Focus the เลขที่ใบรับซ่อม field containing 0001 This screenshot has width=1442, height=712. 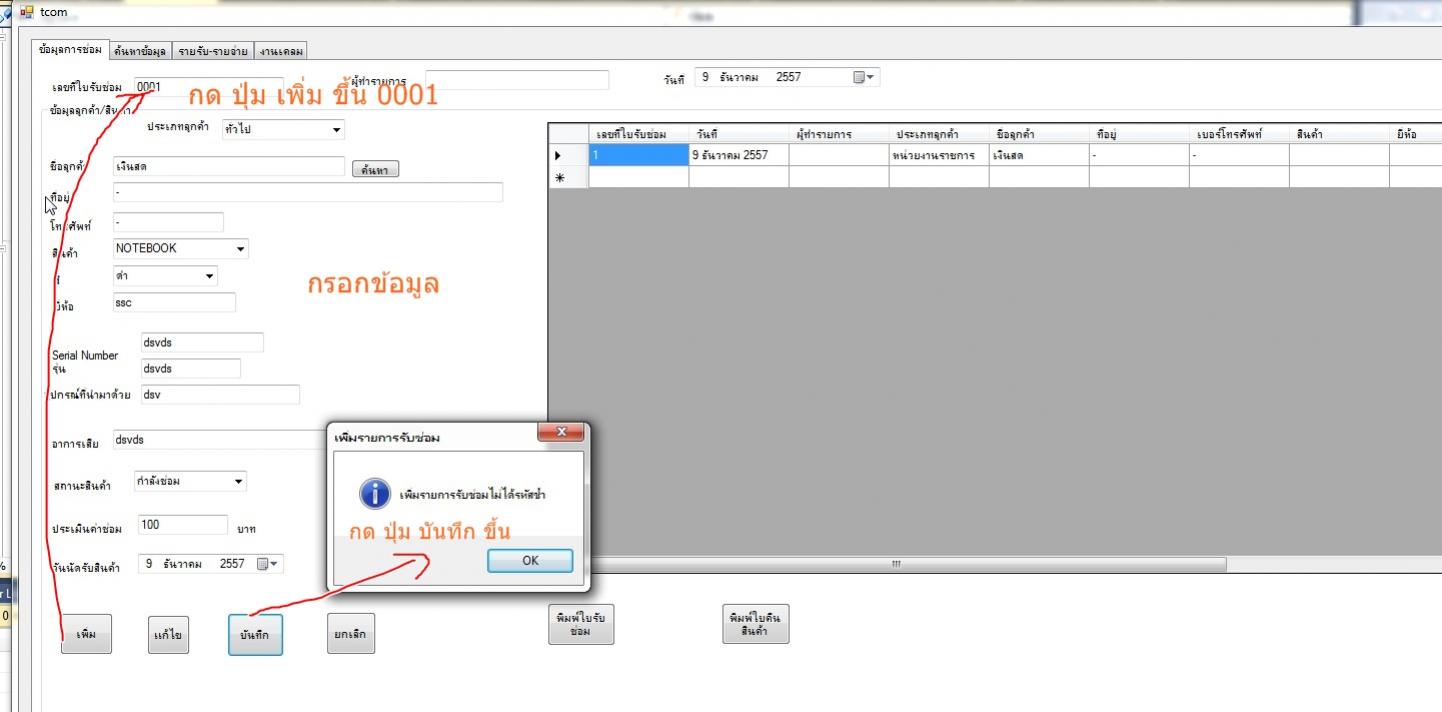[208, 87]
